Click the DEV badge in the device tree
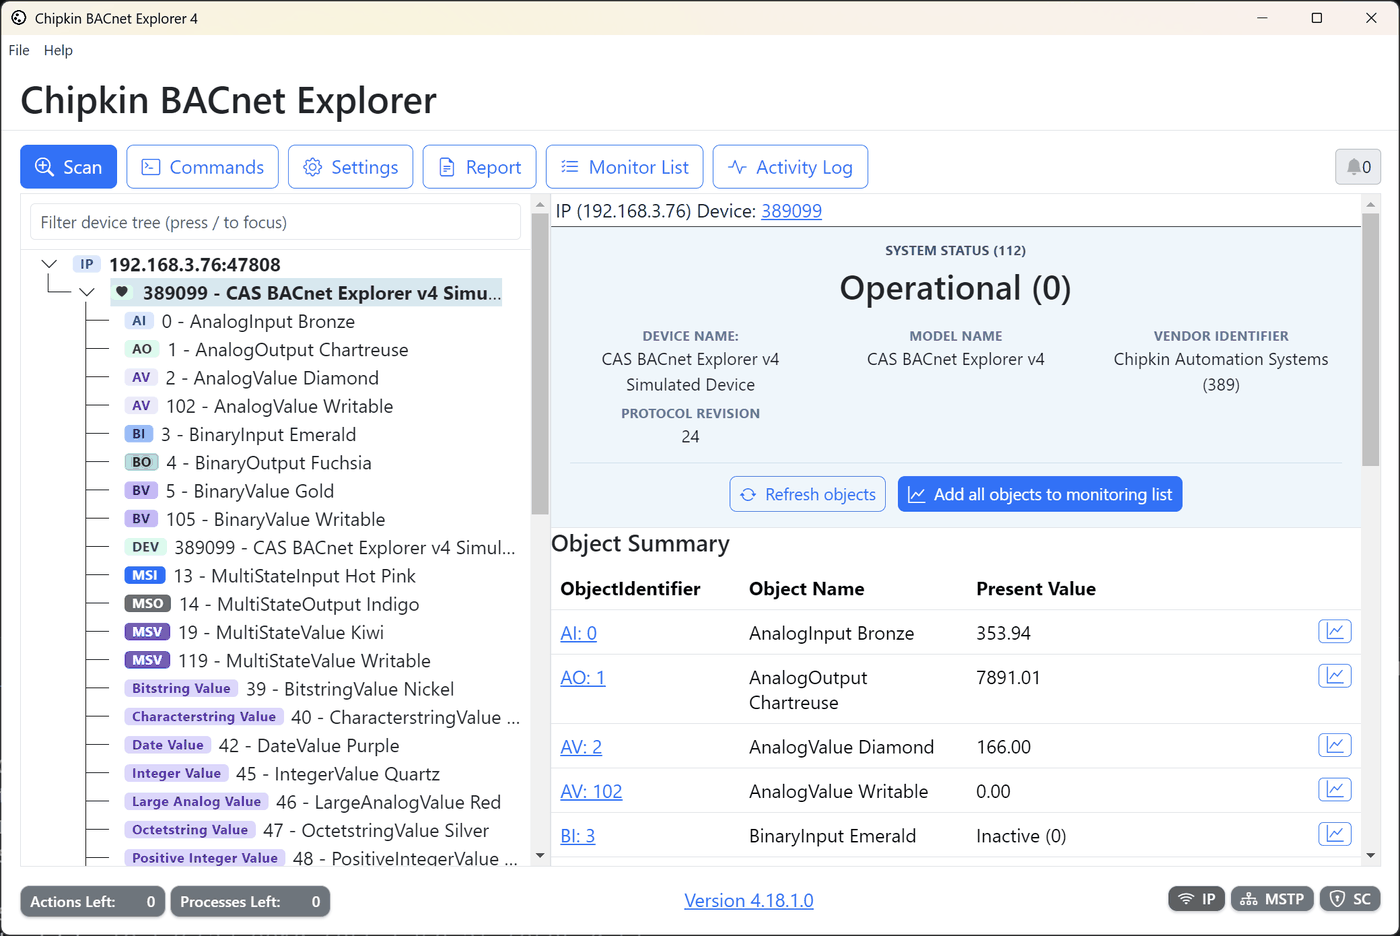This screenshot has height=936, width=1400. point(145,547)
